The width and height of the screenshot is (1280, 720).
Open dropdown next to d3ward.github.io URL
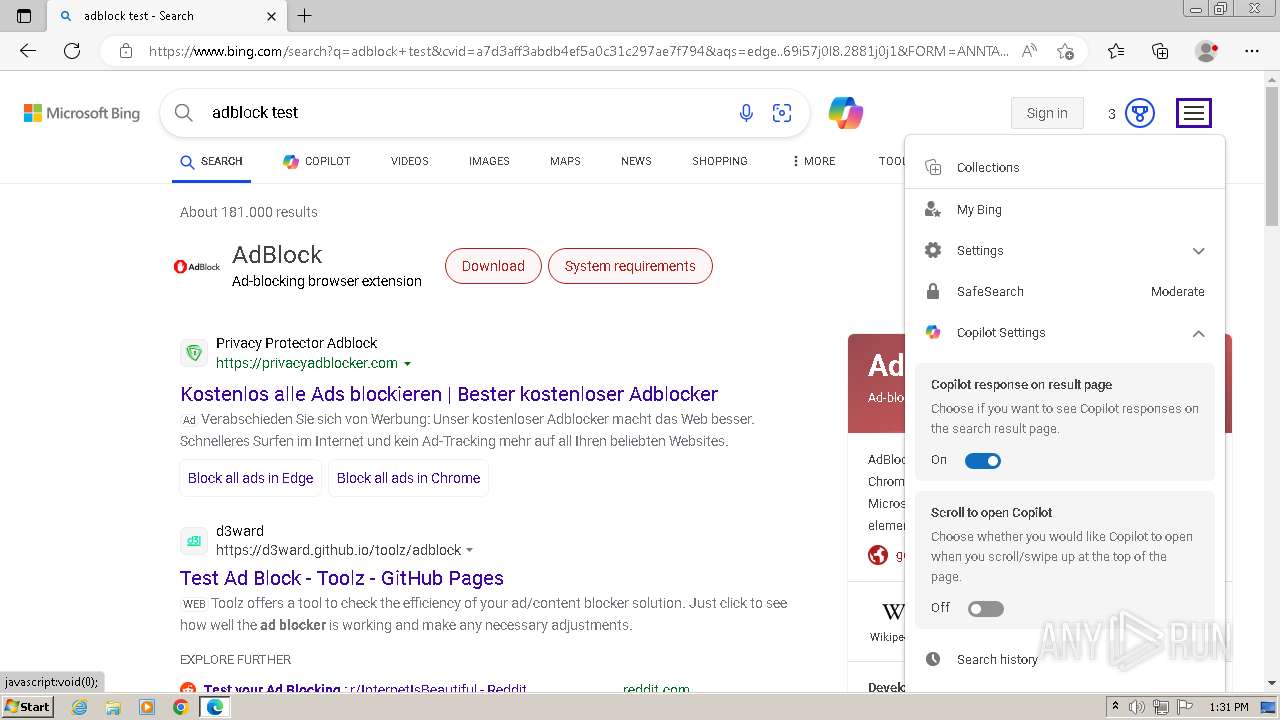[469, 551]
